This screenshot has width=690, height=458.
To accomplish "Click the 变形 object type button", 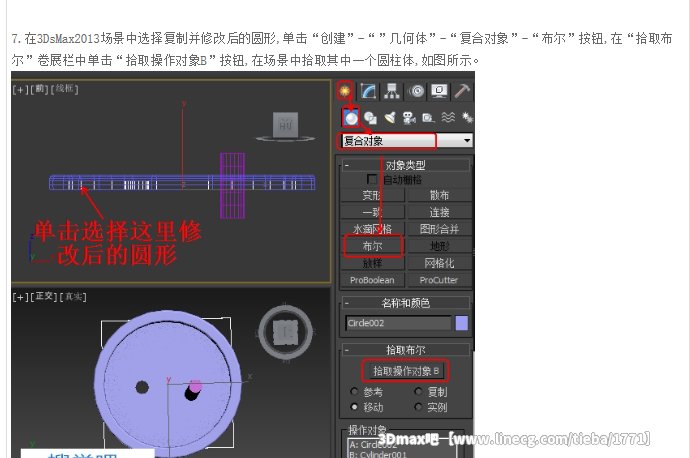I will 372,195.
